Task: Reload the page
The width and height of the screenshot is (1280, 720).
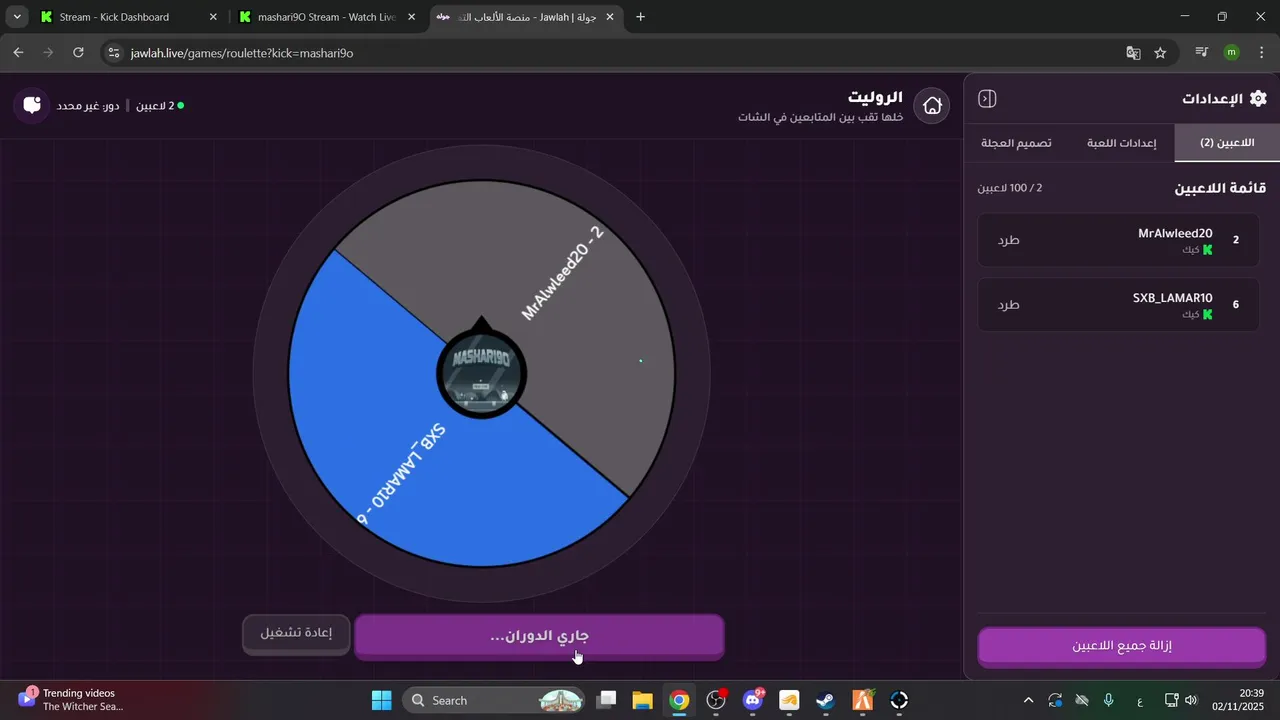Action: (78, 53)
